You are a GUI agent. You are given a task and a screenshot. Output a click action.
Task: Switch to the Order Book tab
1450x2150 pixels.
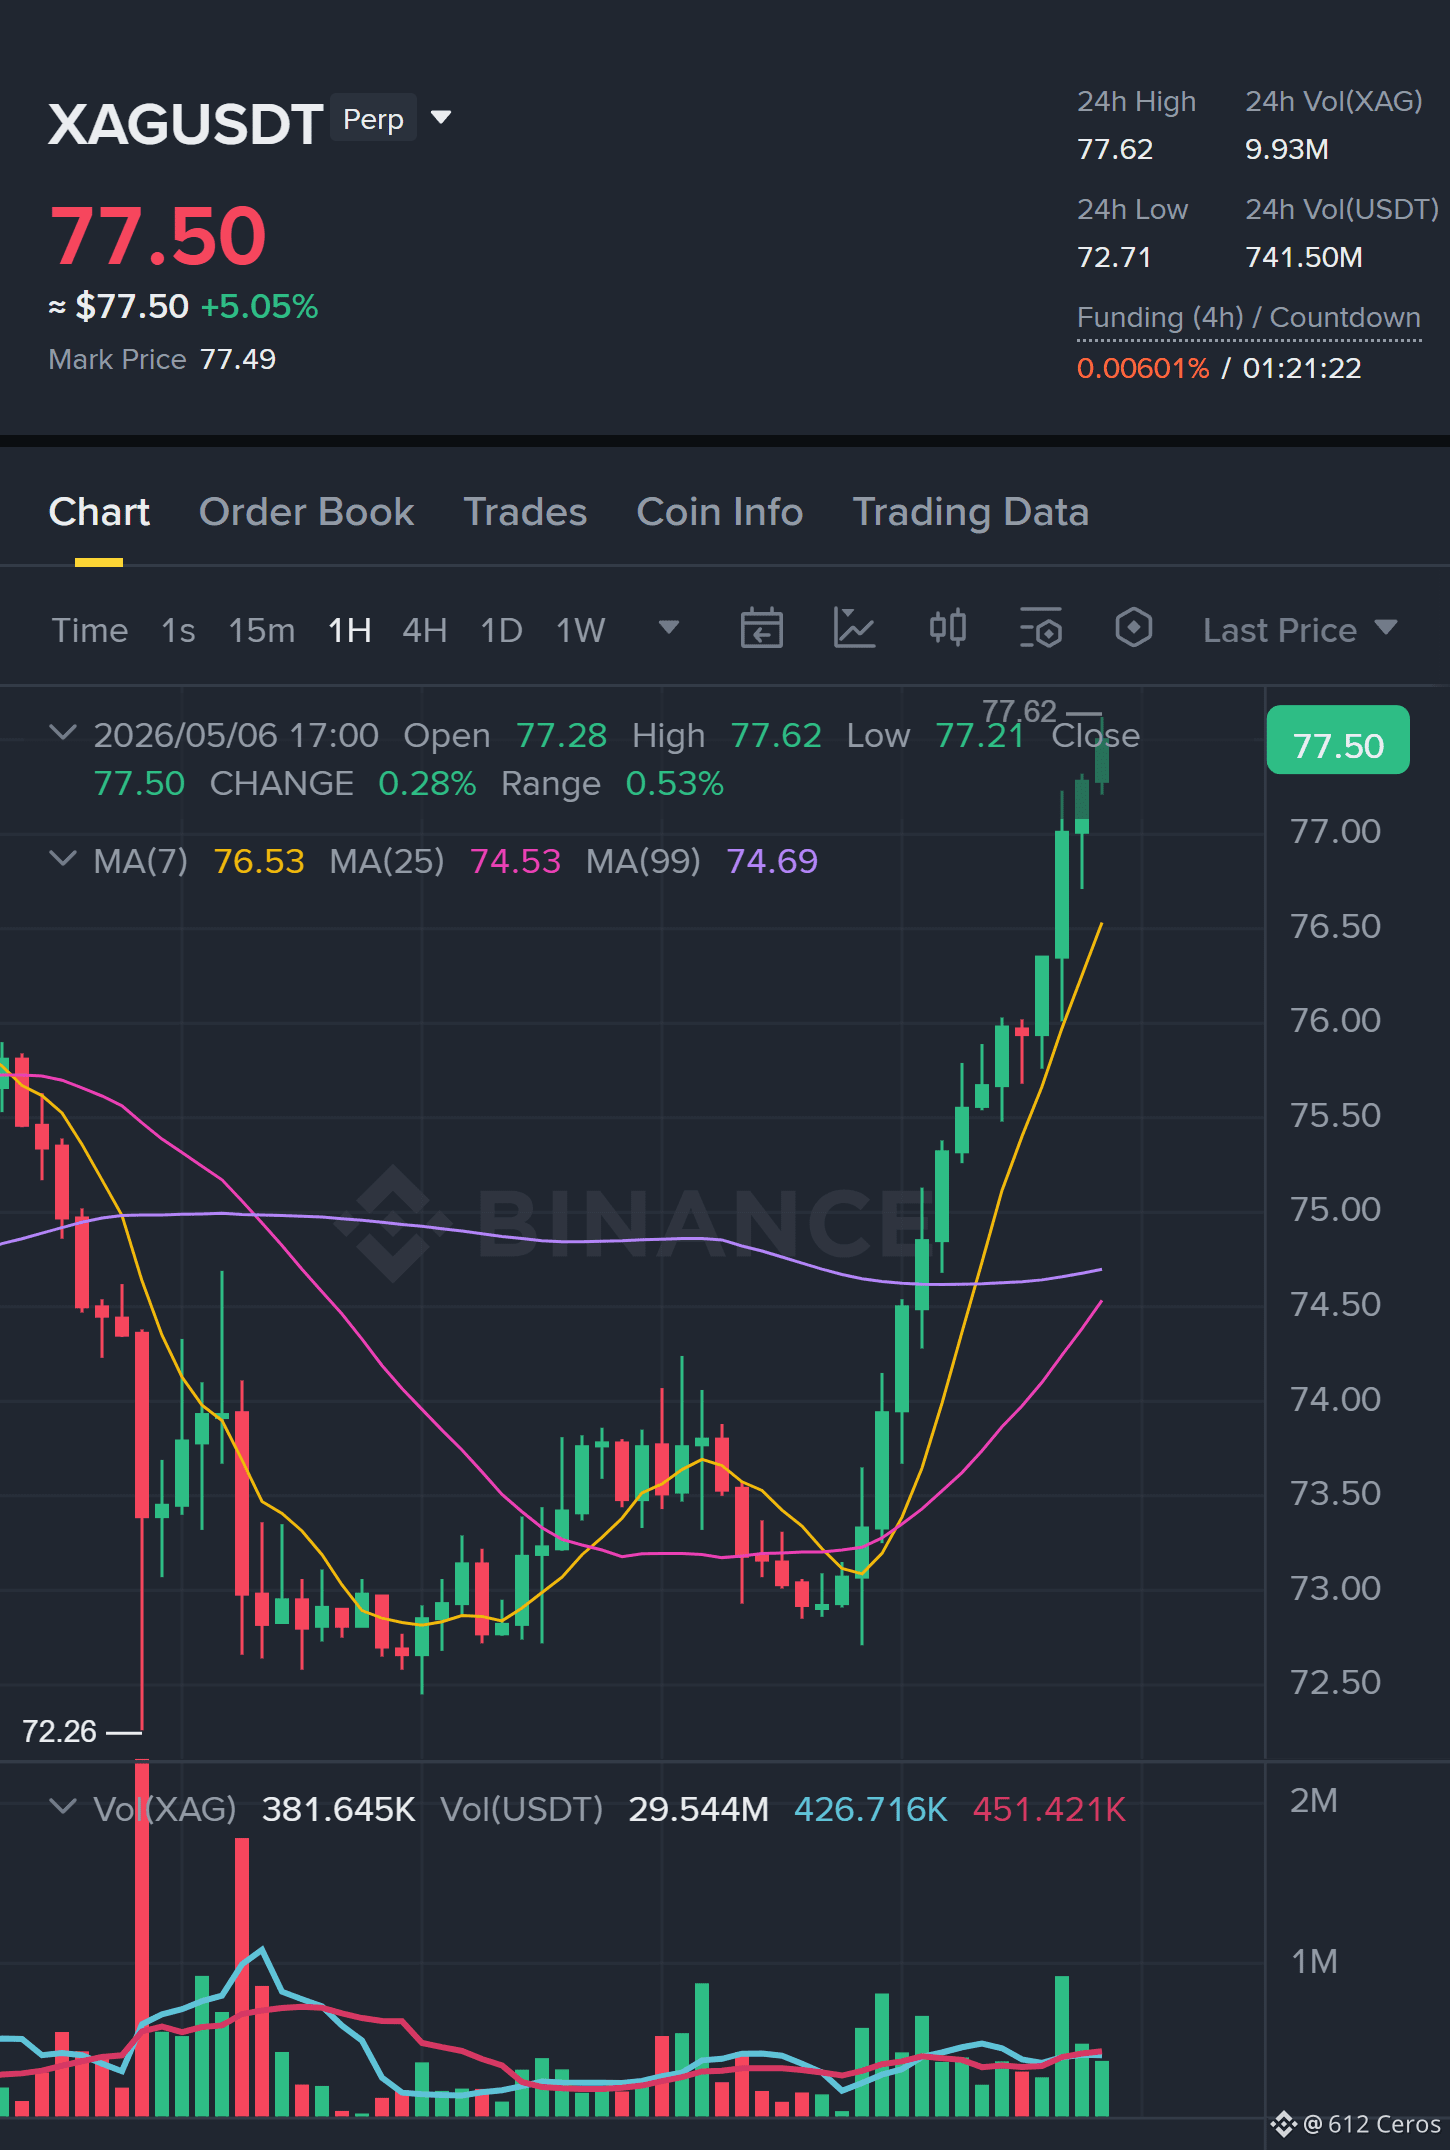point(306,512)
